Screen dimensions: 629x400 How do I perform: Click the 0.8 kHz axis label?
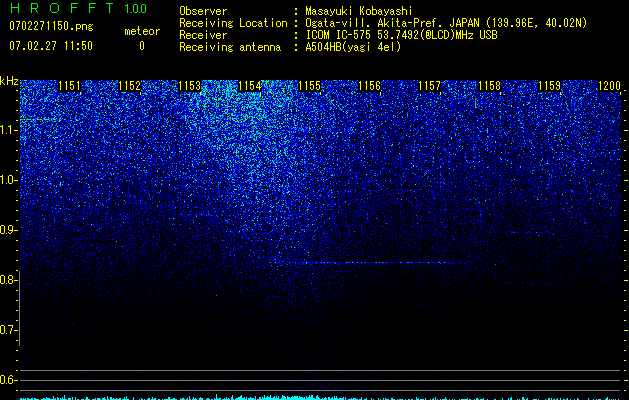8,280
